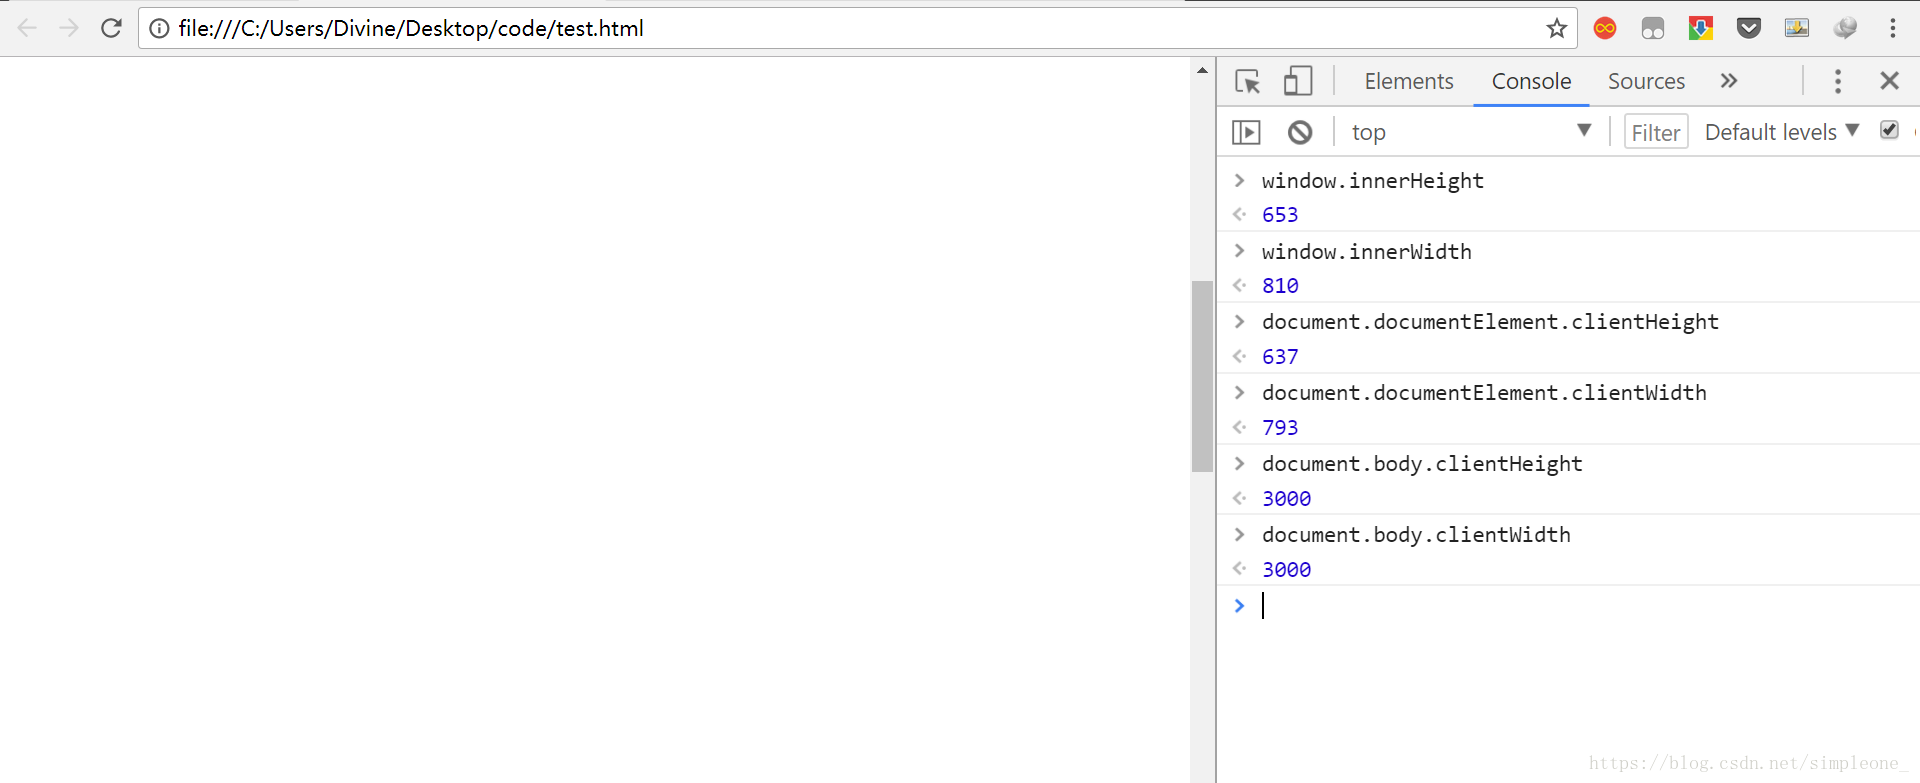
Task: Open the colorful shield extension icon
Action: coord(1701,28)
